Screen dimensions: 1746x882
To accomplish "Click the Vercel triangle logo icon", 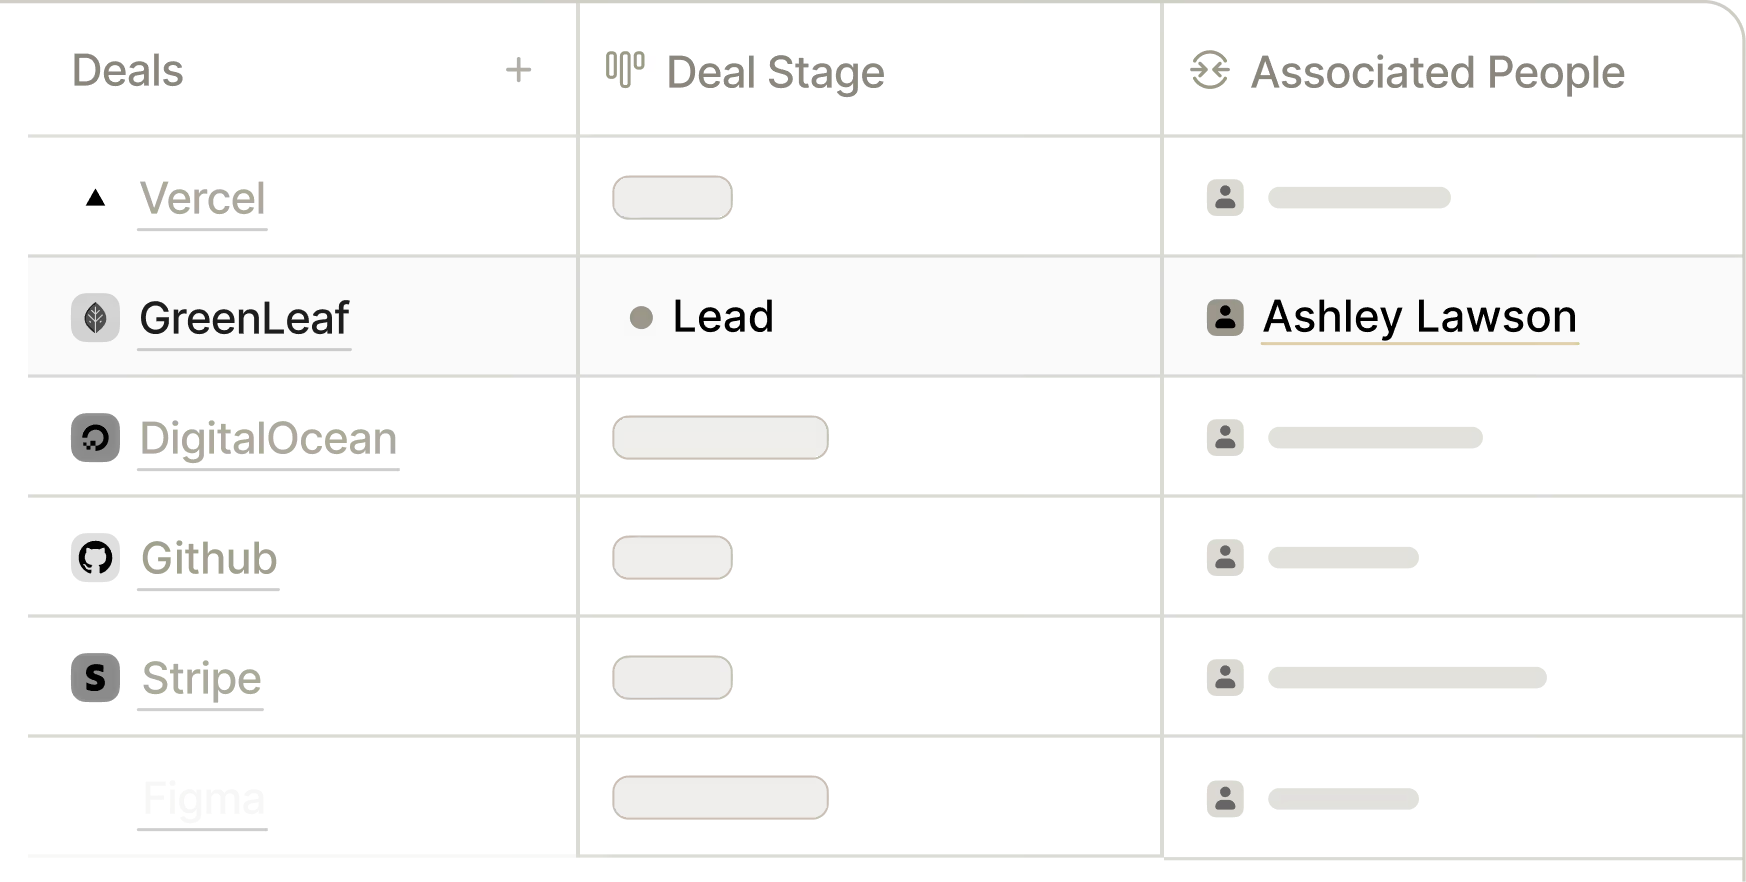I will point(95,198).
